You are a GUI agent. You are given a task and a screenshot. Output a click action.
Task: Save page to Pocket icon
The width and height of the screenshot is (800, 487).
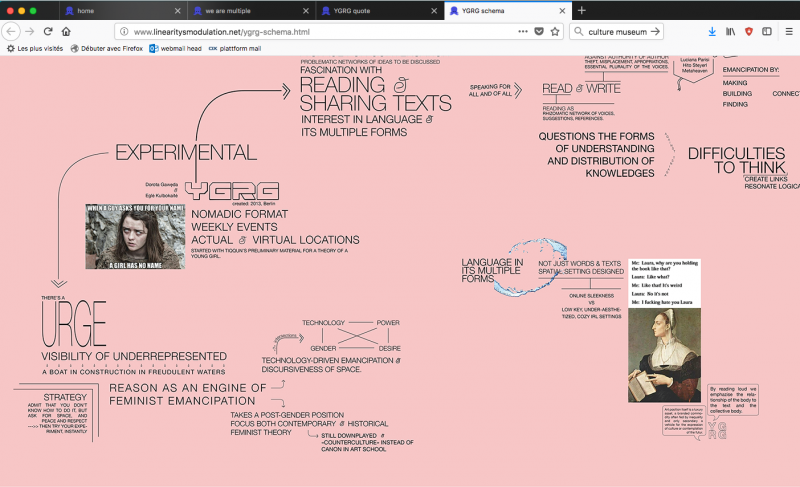click(x=539, y=32)
